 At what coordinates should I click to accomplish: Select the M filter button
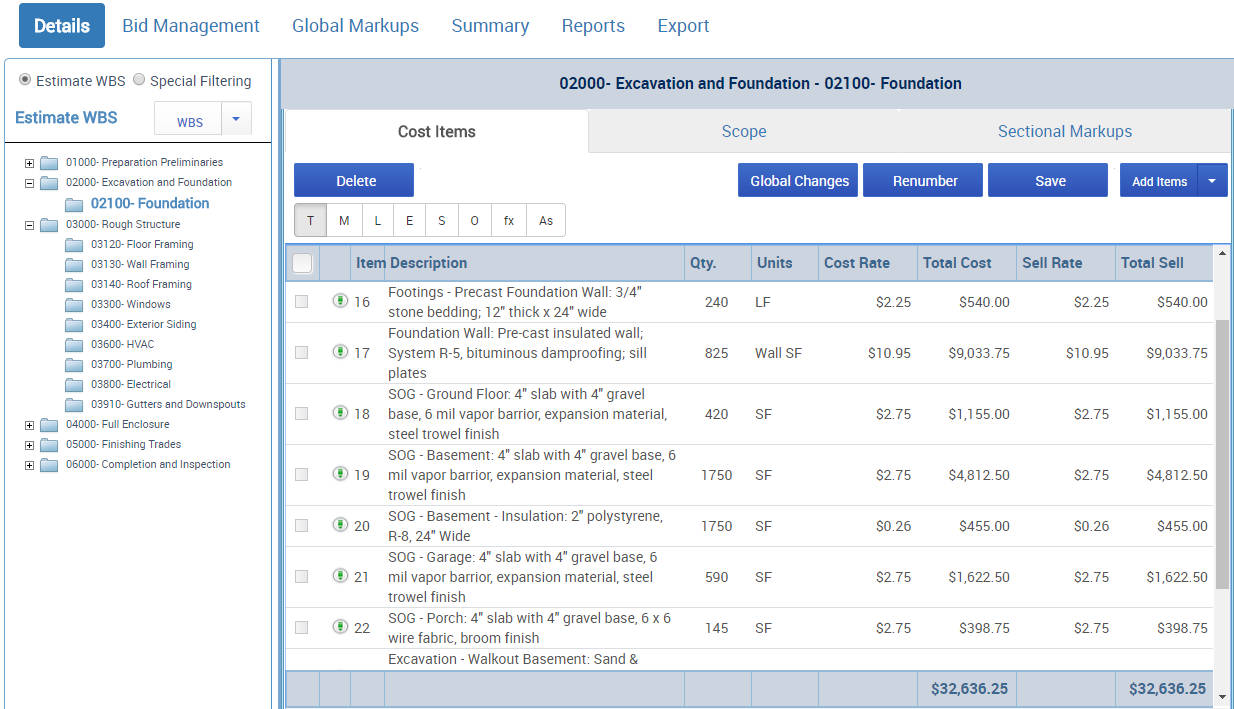click(x=344, y=221)
